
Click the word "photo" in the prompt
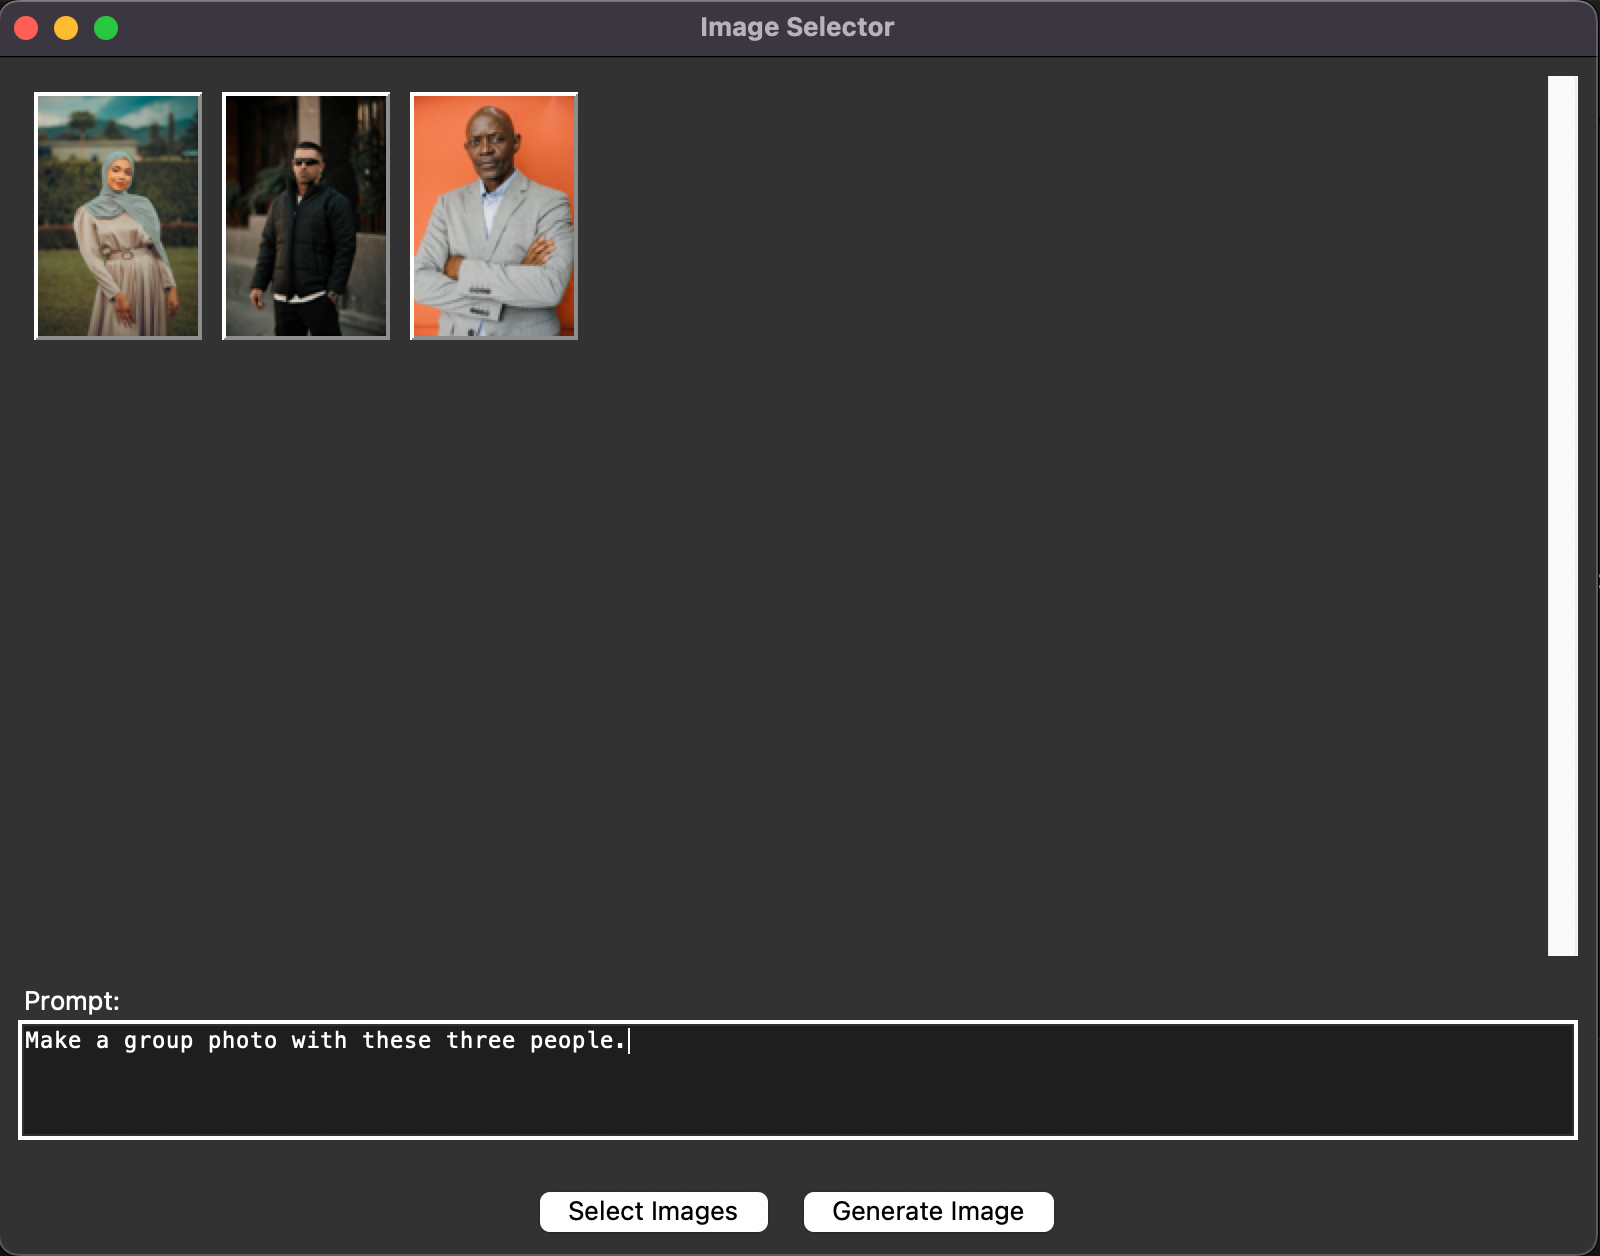click(242, 1041)
